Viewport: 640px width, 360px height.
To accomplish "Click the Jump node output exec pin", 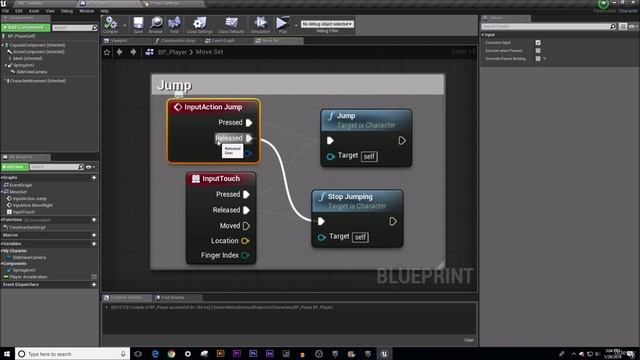I will (402, 140).
